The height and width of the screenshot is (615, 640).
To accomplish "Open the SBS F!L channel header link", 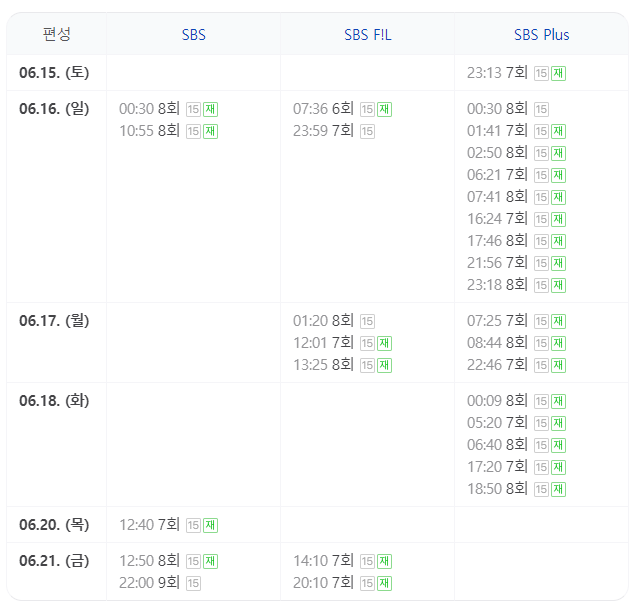I will (367, 35).
